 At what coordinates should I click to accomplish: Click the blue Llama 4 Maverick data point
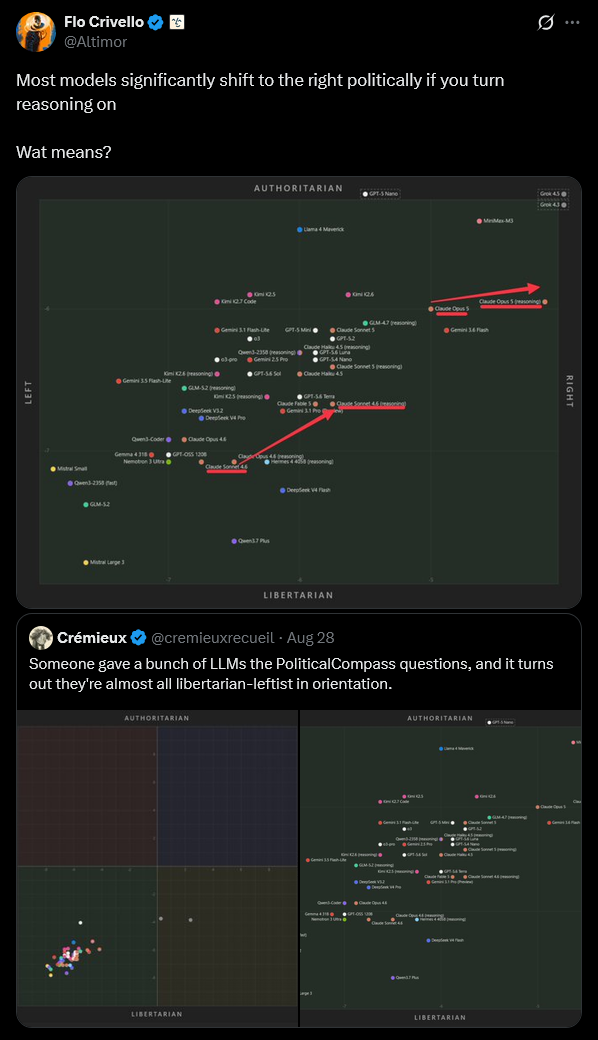click(x=300, y=229)
